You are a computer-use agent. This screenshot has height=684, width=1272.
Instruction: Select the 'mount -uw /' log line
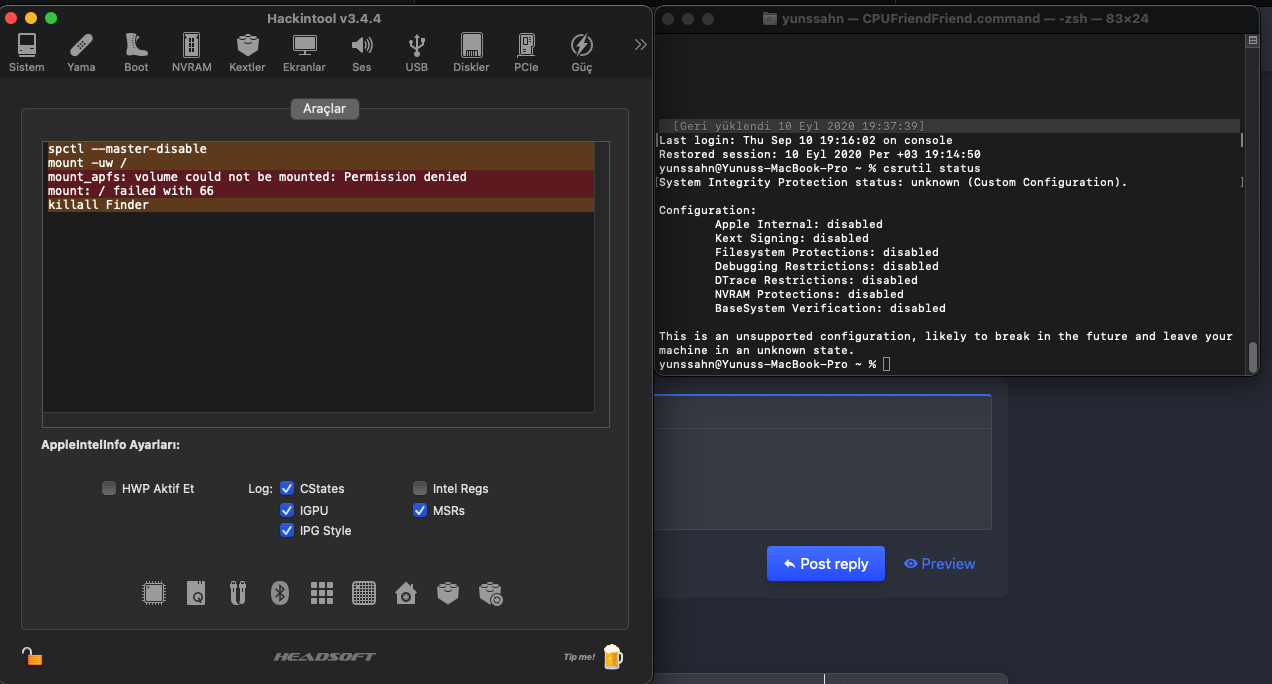(321, 163)
